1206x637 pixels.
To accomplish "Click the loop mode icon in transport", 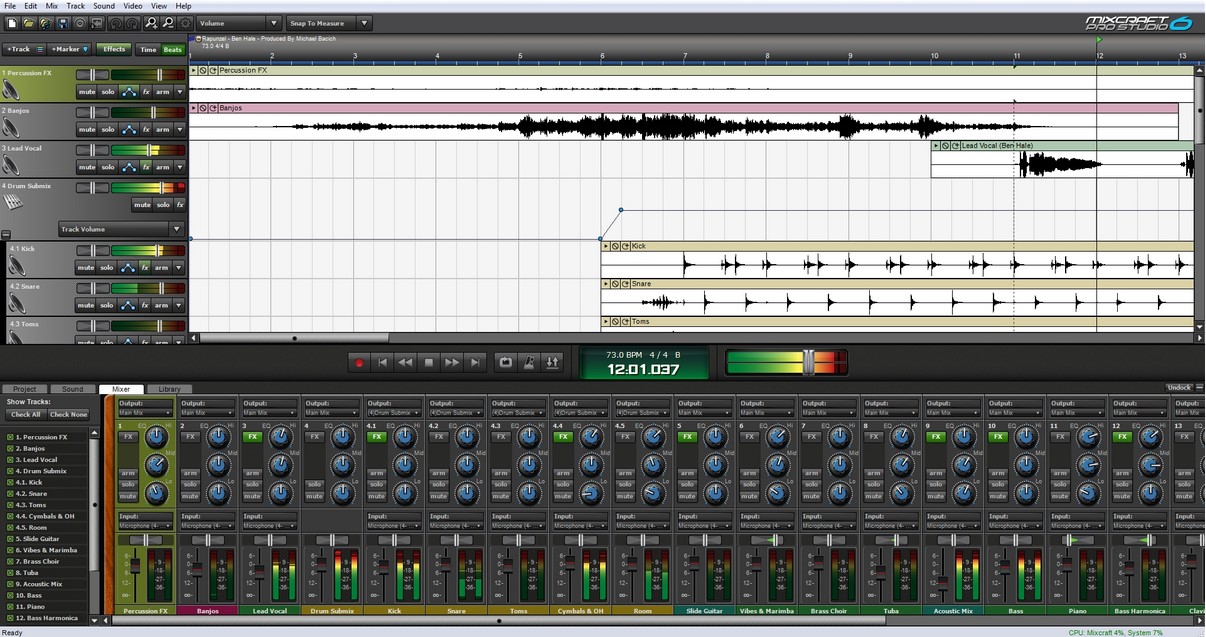I will tap(506, 362).
